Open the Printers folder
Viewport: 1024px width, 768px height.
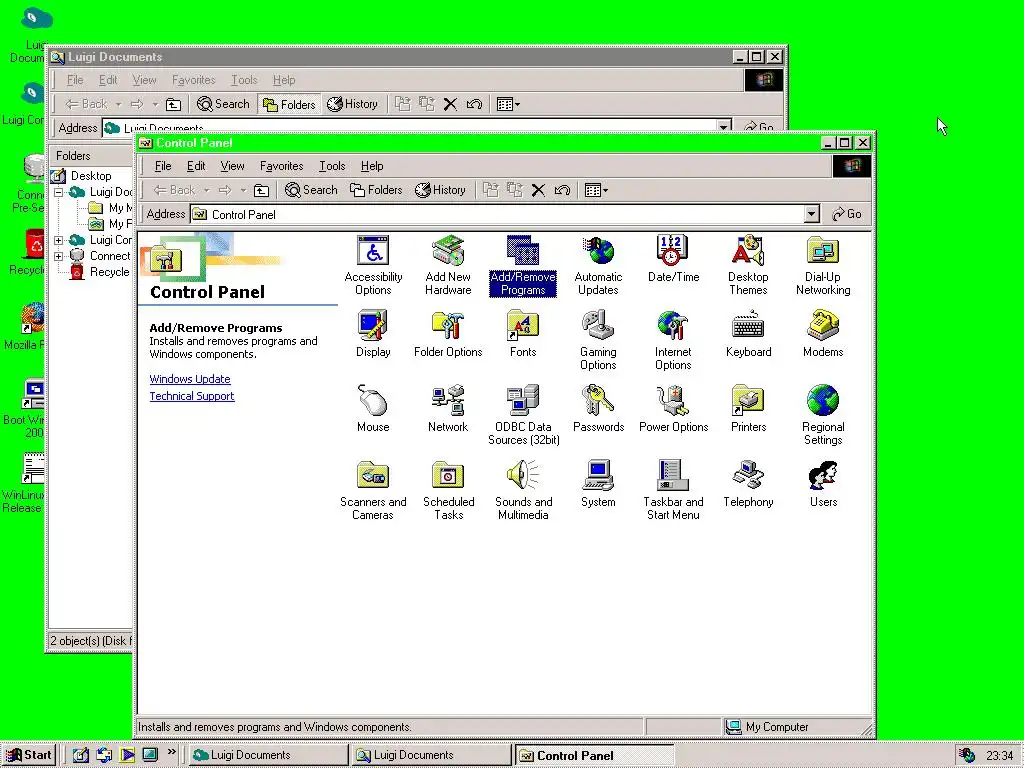pos(748,409)
